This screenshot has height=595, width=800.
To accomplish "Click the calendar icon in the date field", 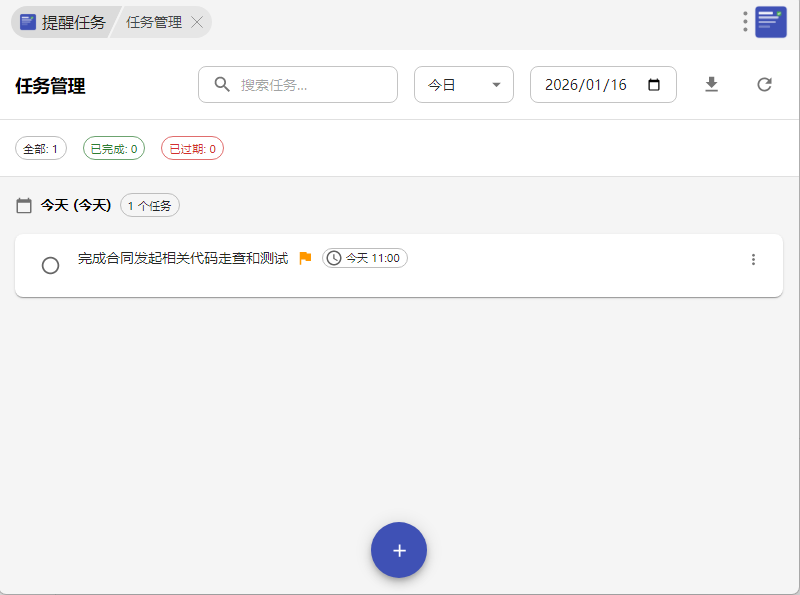I will [655, 85].
